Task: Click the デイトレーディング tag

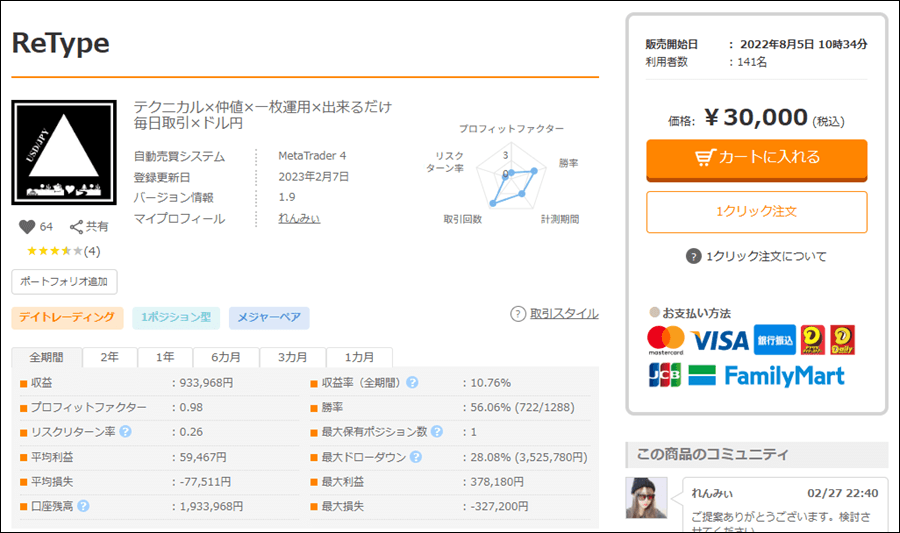Action: [67, 318]
